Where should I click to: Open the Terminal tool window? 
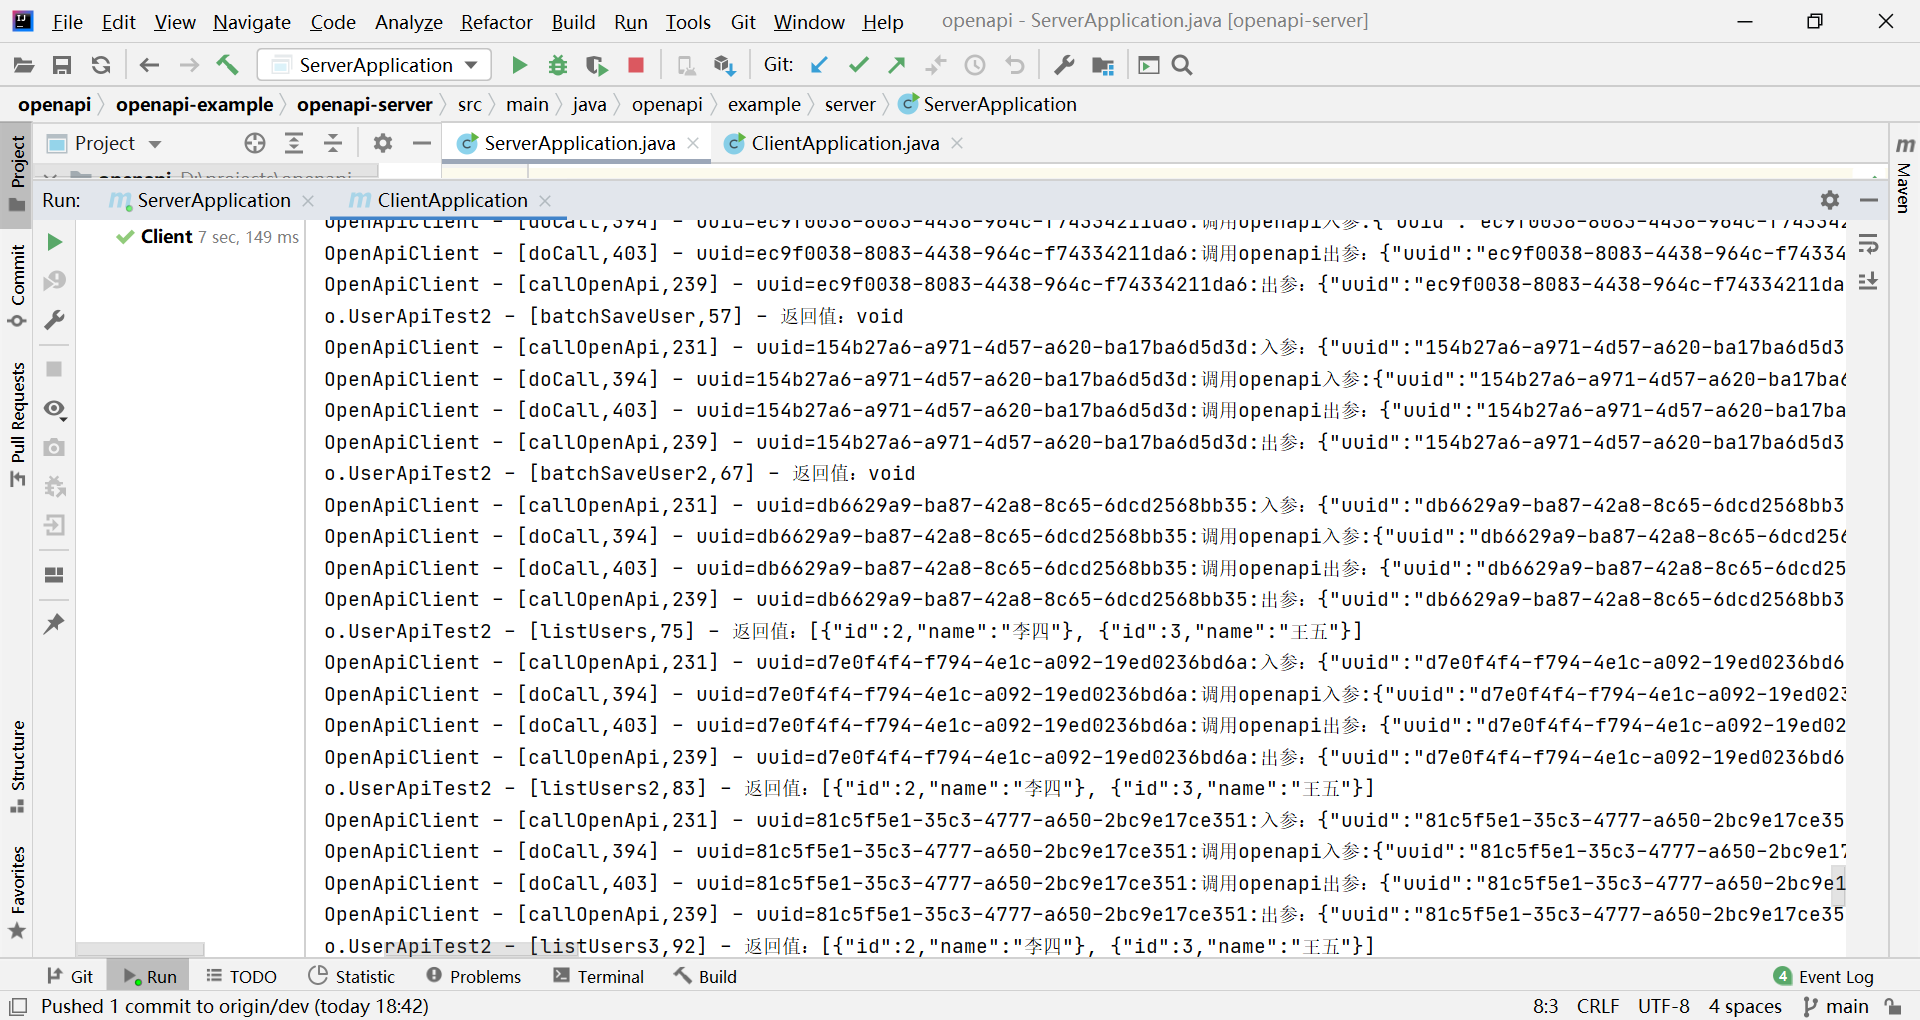click(598, 976)
